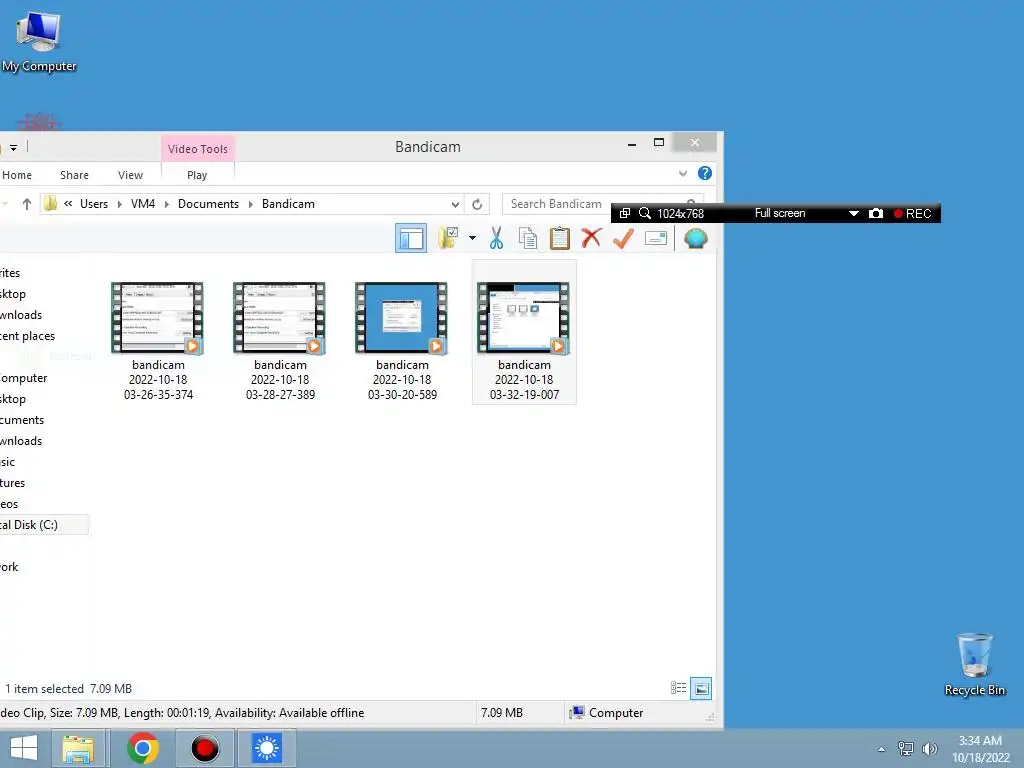This screenshot has height=768, width=1024.
Task: Click the blue shell globe icon
Action: [x=696, y=238]
